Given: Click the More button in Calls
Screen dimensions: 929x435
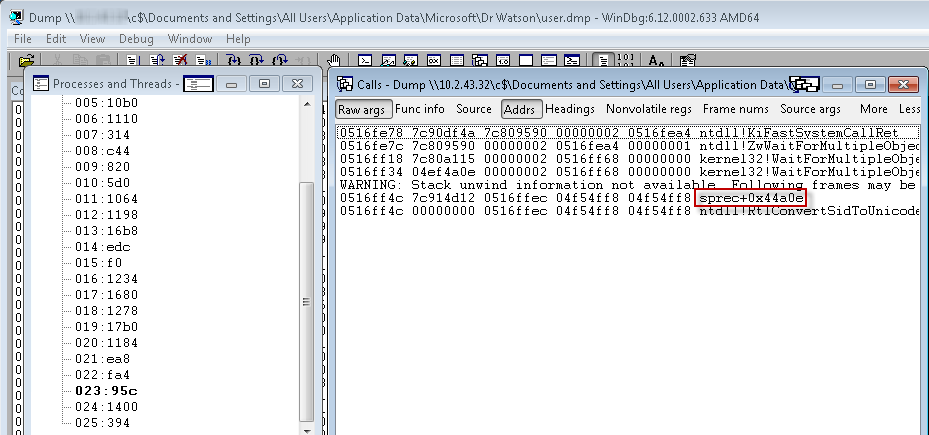Looking at the screenshot, I should (873, 109).
